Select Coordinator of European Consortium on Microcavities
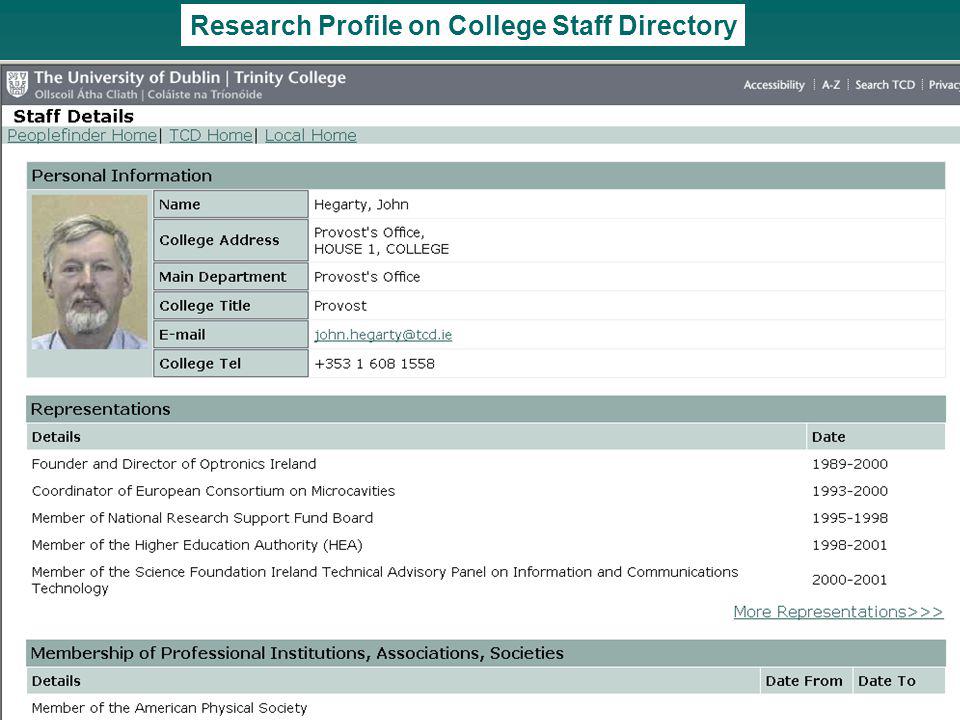Image resolution: width=960 pixels, height=720 pixels. coord(213,491)
